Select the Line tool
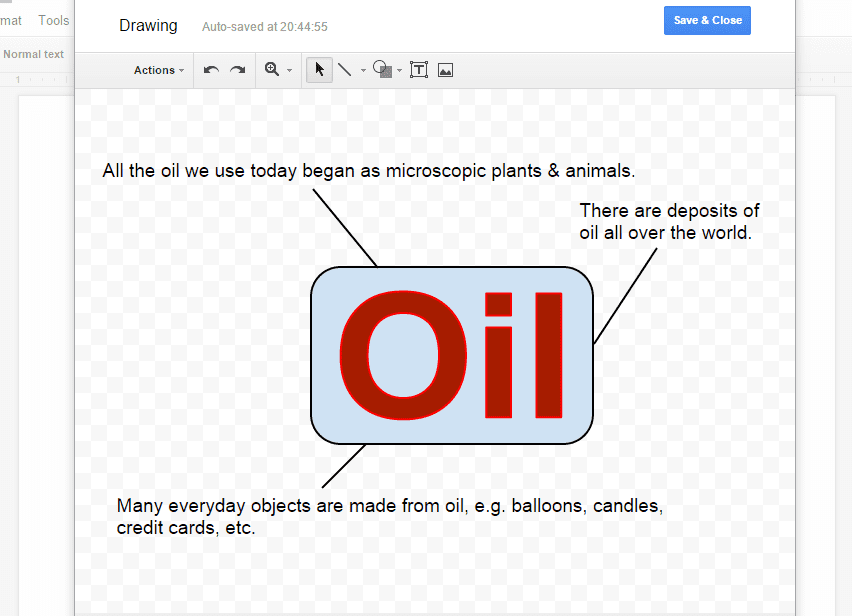Image resolution: width=852 pixels, height=616 pixels. coord(344,70)
